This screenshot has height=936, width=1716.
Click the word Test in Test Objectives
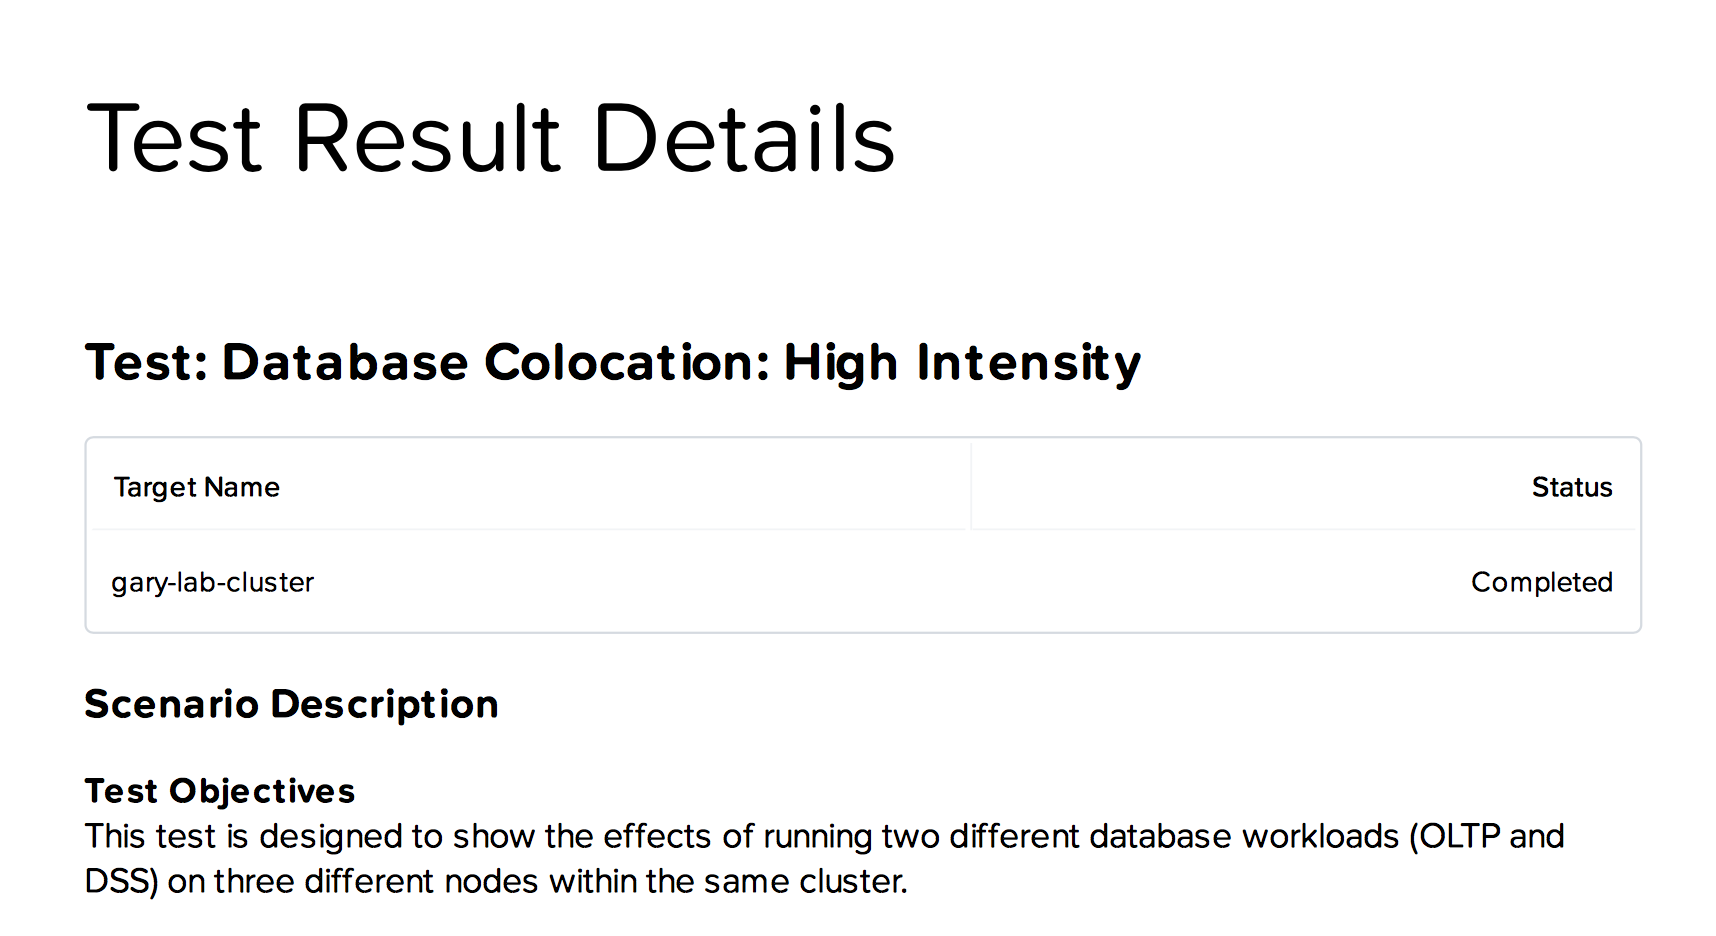122,791
